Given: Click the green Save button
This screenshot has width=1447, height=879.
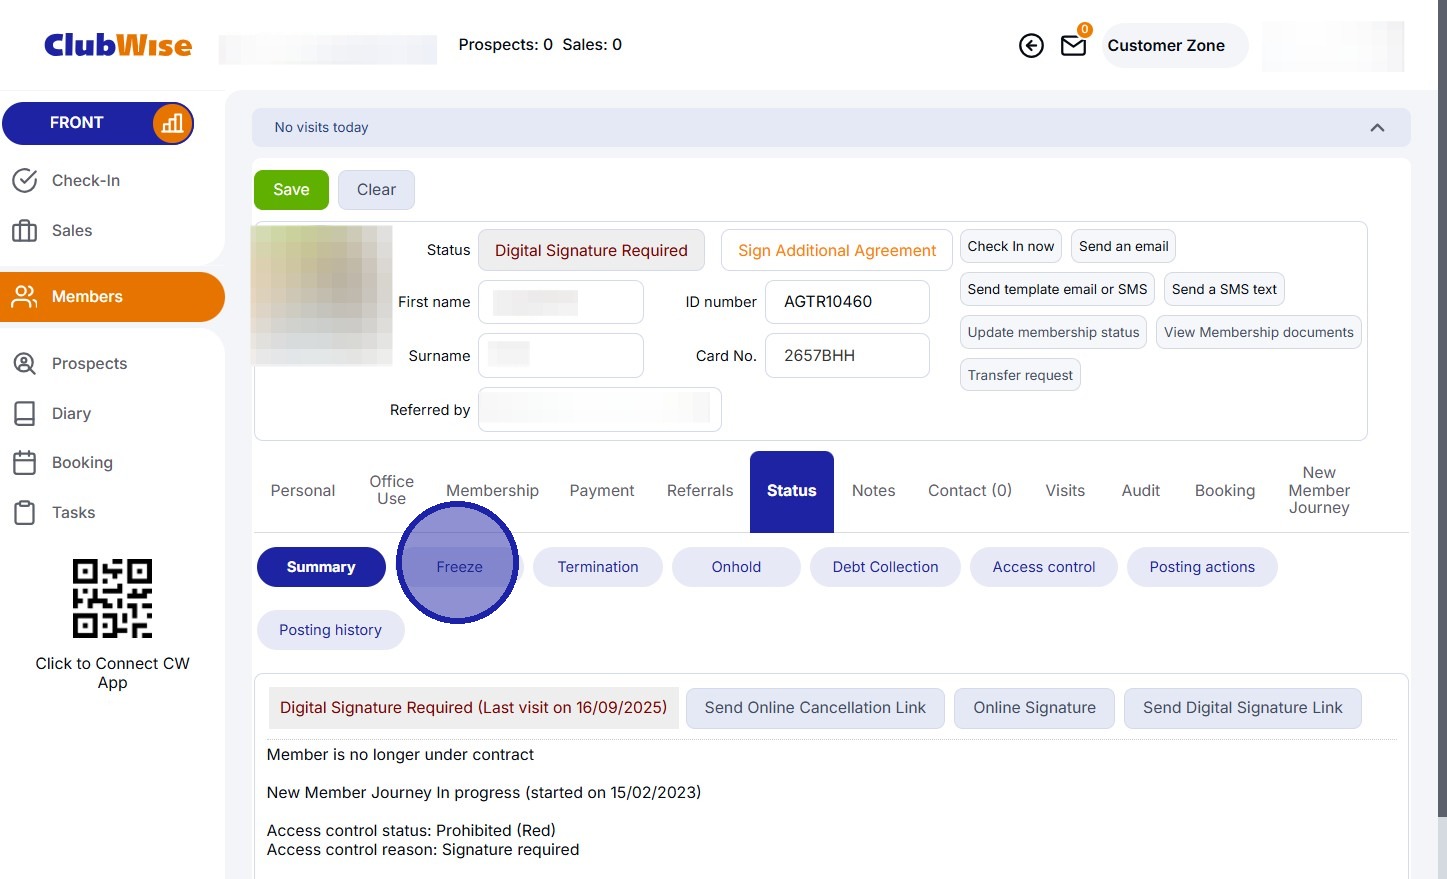Looking at the screenshot, I should (x=291, y=190).
